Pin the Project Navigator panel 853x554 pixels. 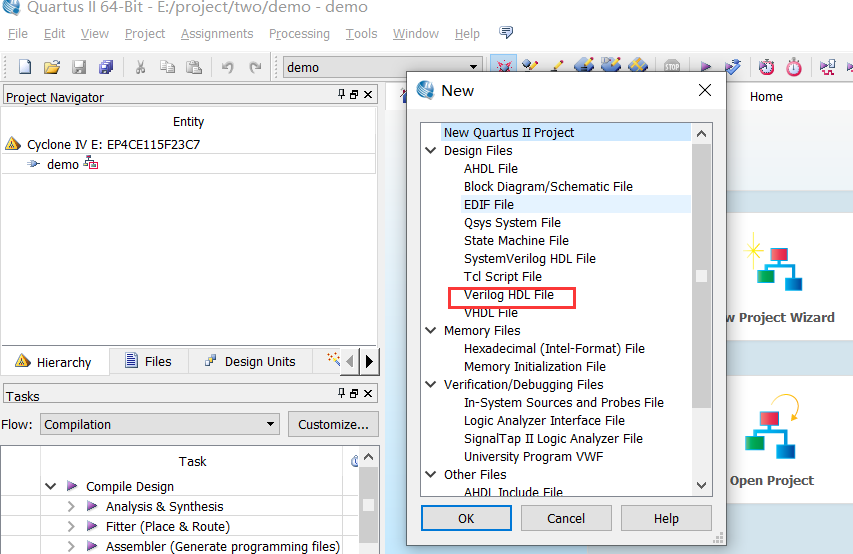pyautogui.click(x=341, y=94)
